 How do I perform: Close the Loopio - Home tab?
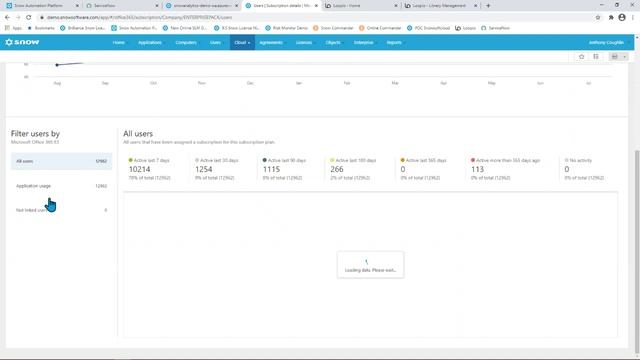point(396,6)
